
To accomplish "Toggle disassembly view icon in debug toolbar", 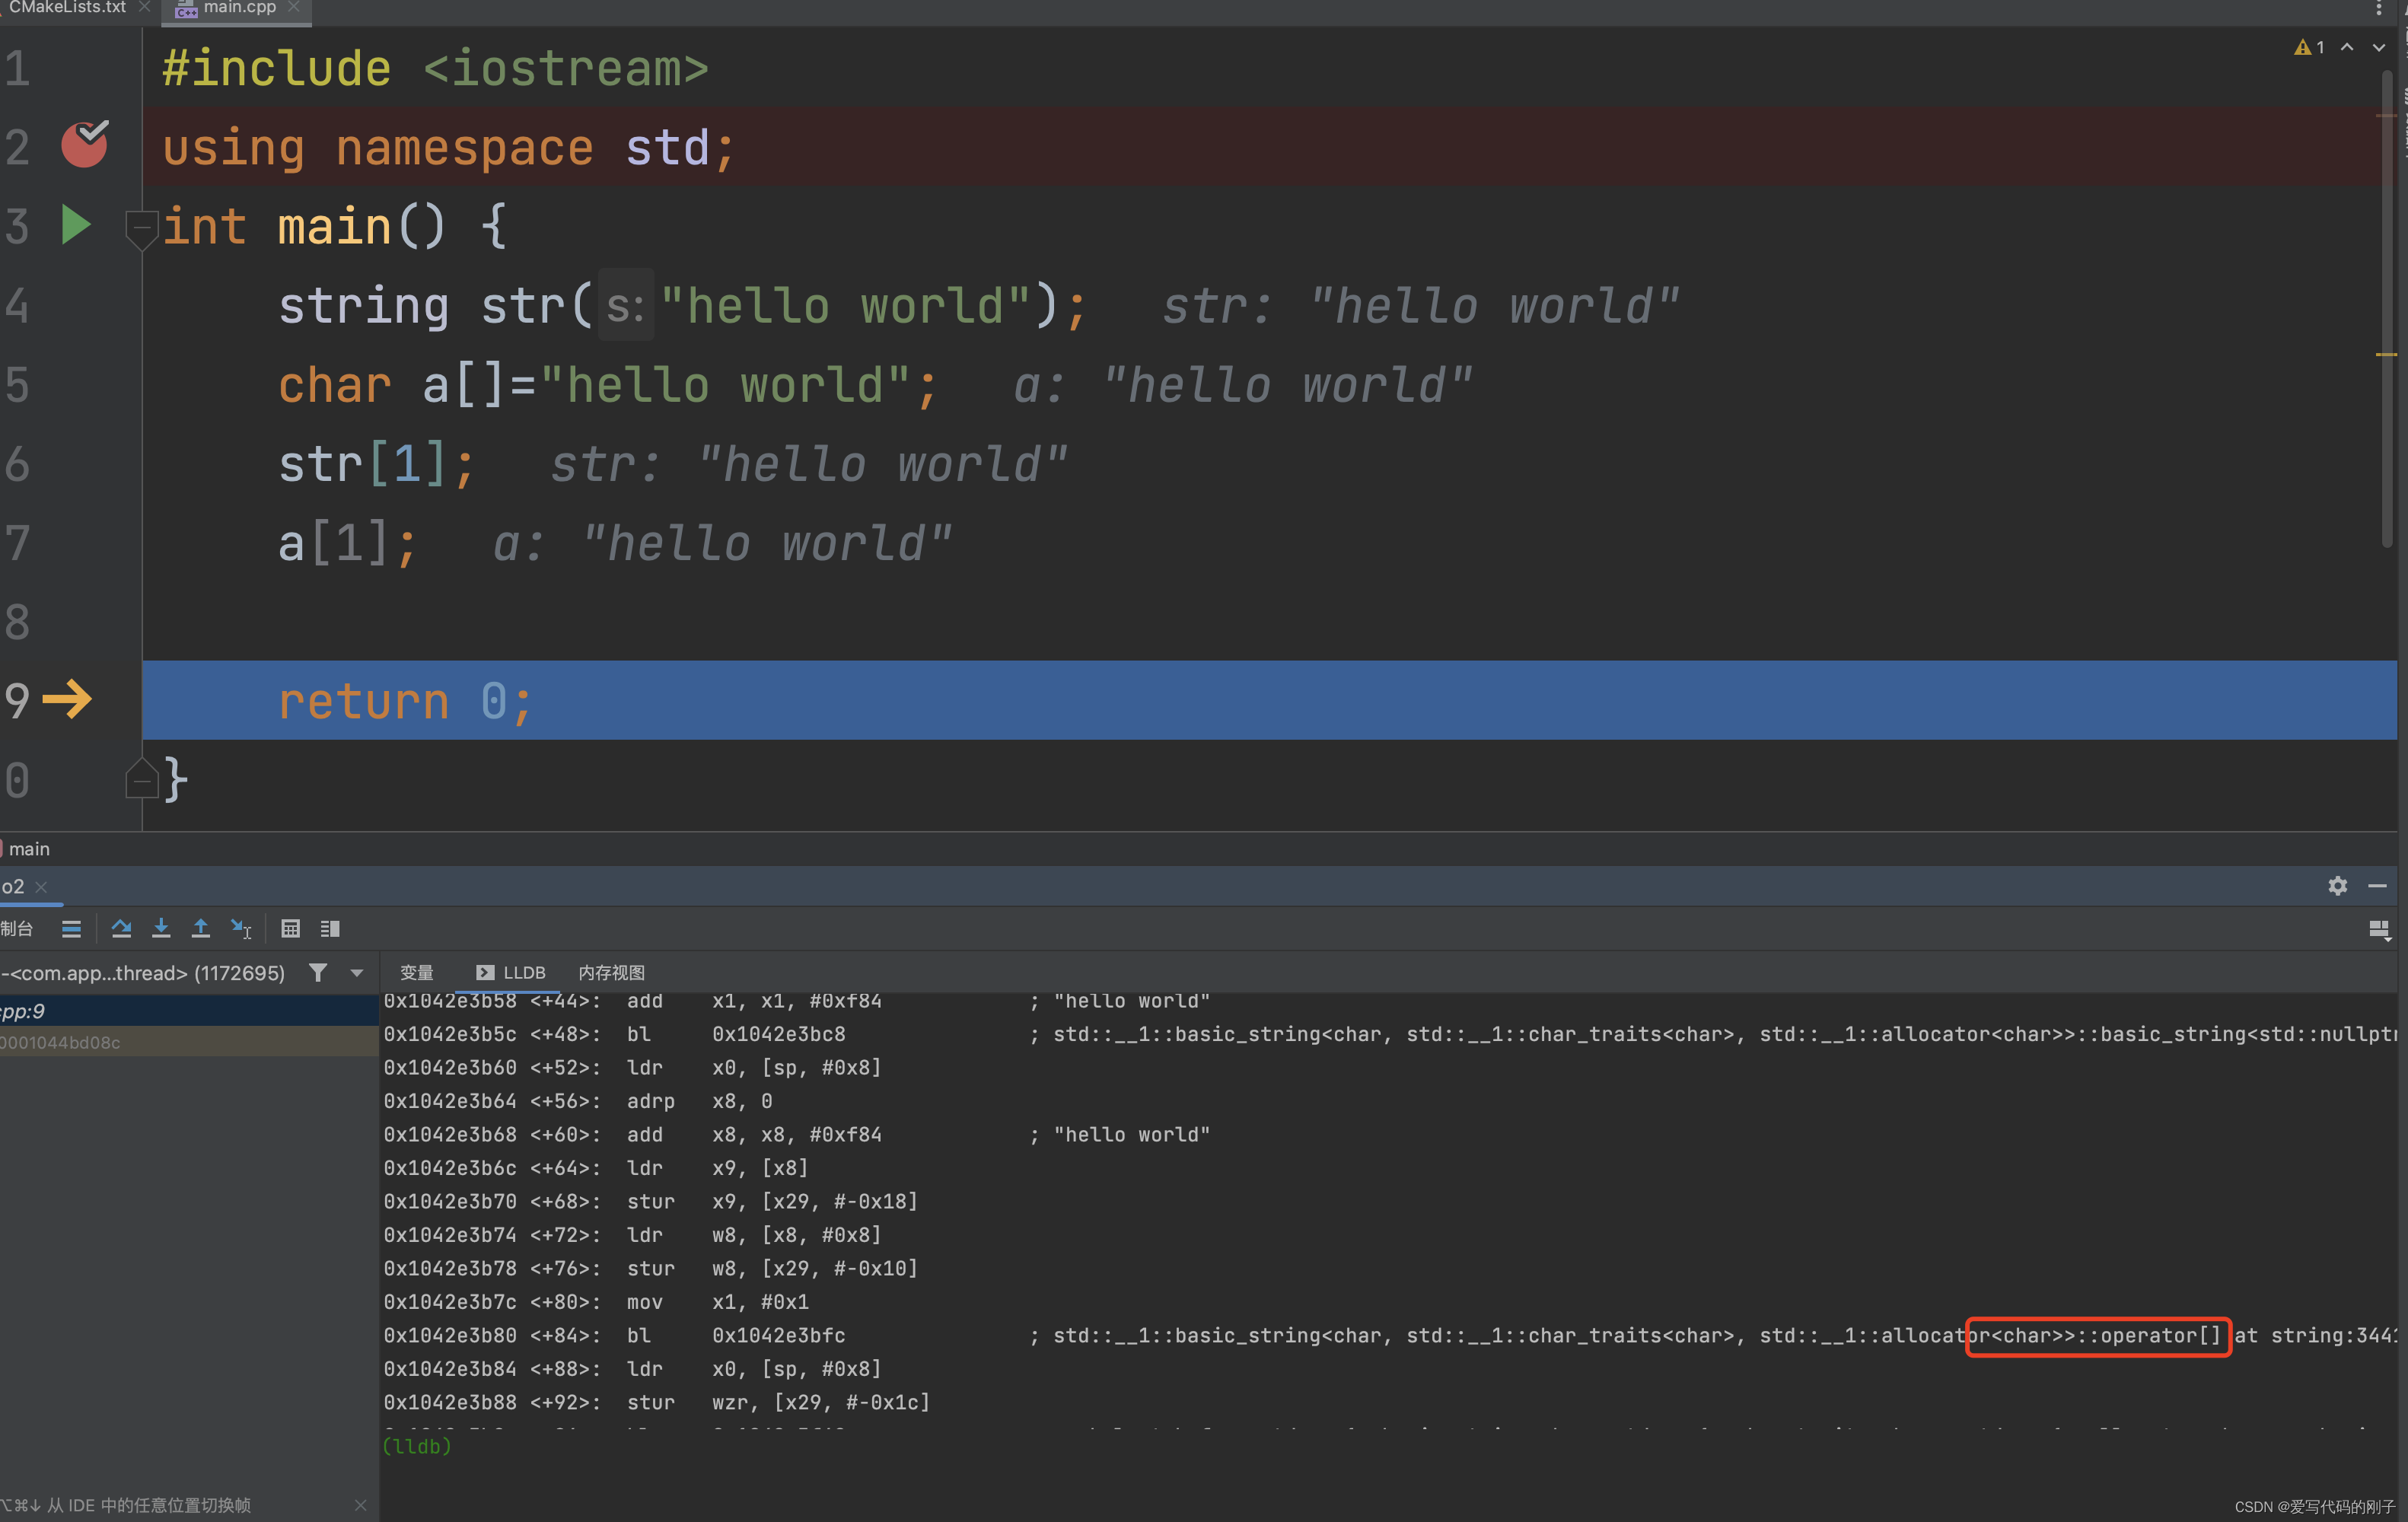I will [330, 929].
